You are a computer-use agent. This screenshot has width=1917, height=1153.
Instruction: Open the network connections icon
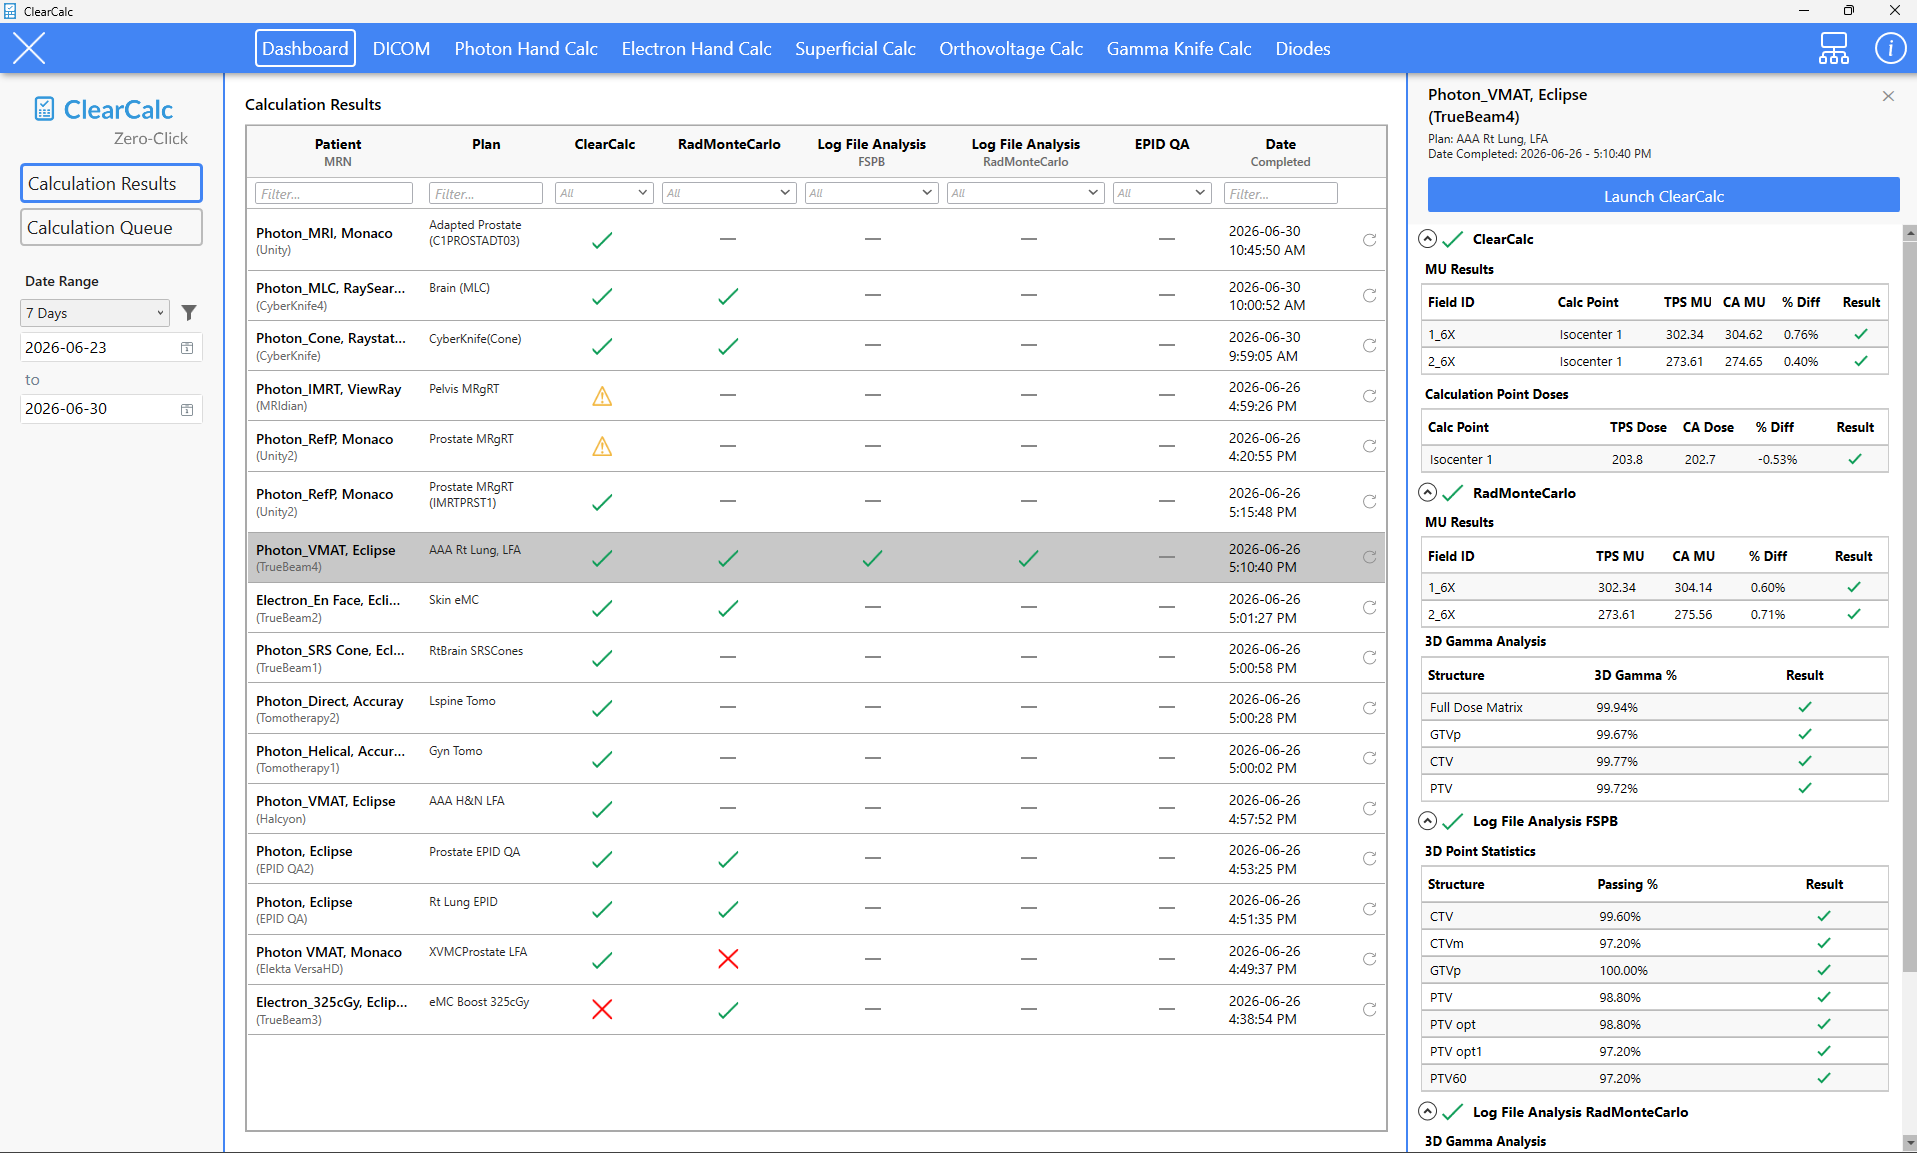click(1833, 48)
